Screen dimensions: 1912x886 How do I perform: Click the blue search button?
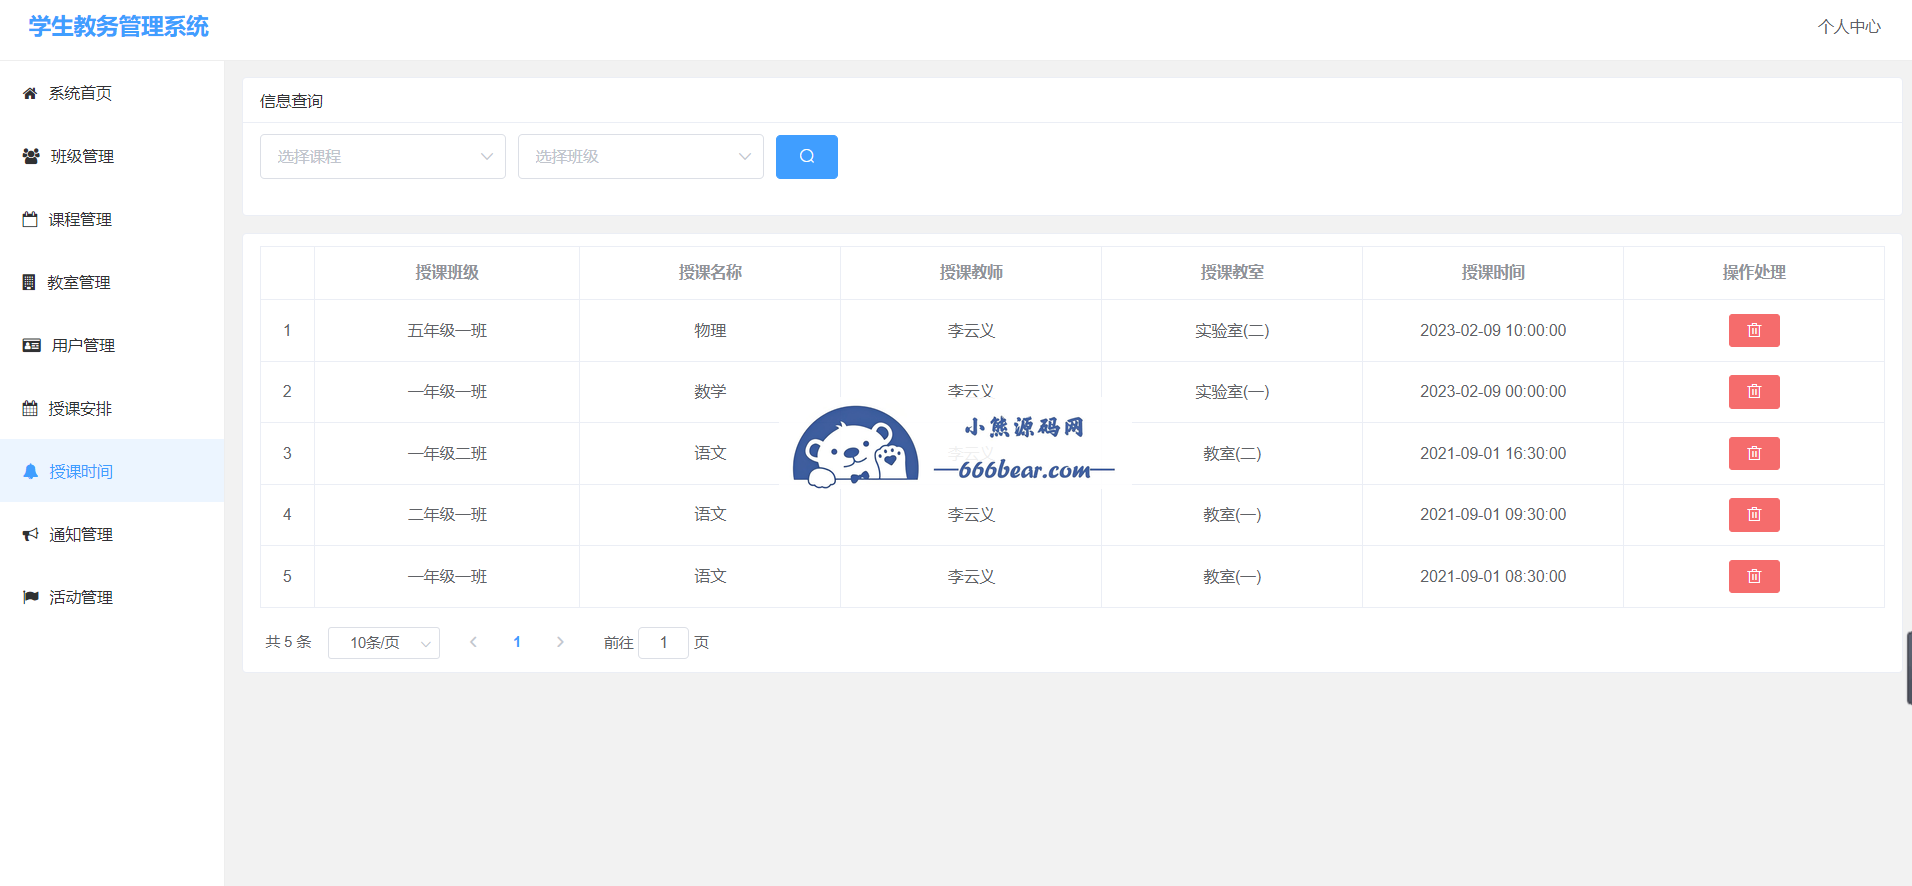coord(807,157)
